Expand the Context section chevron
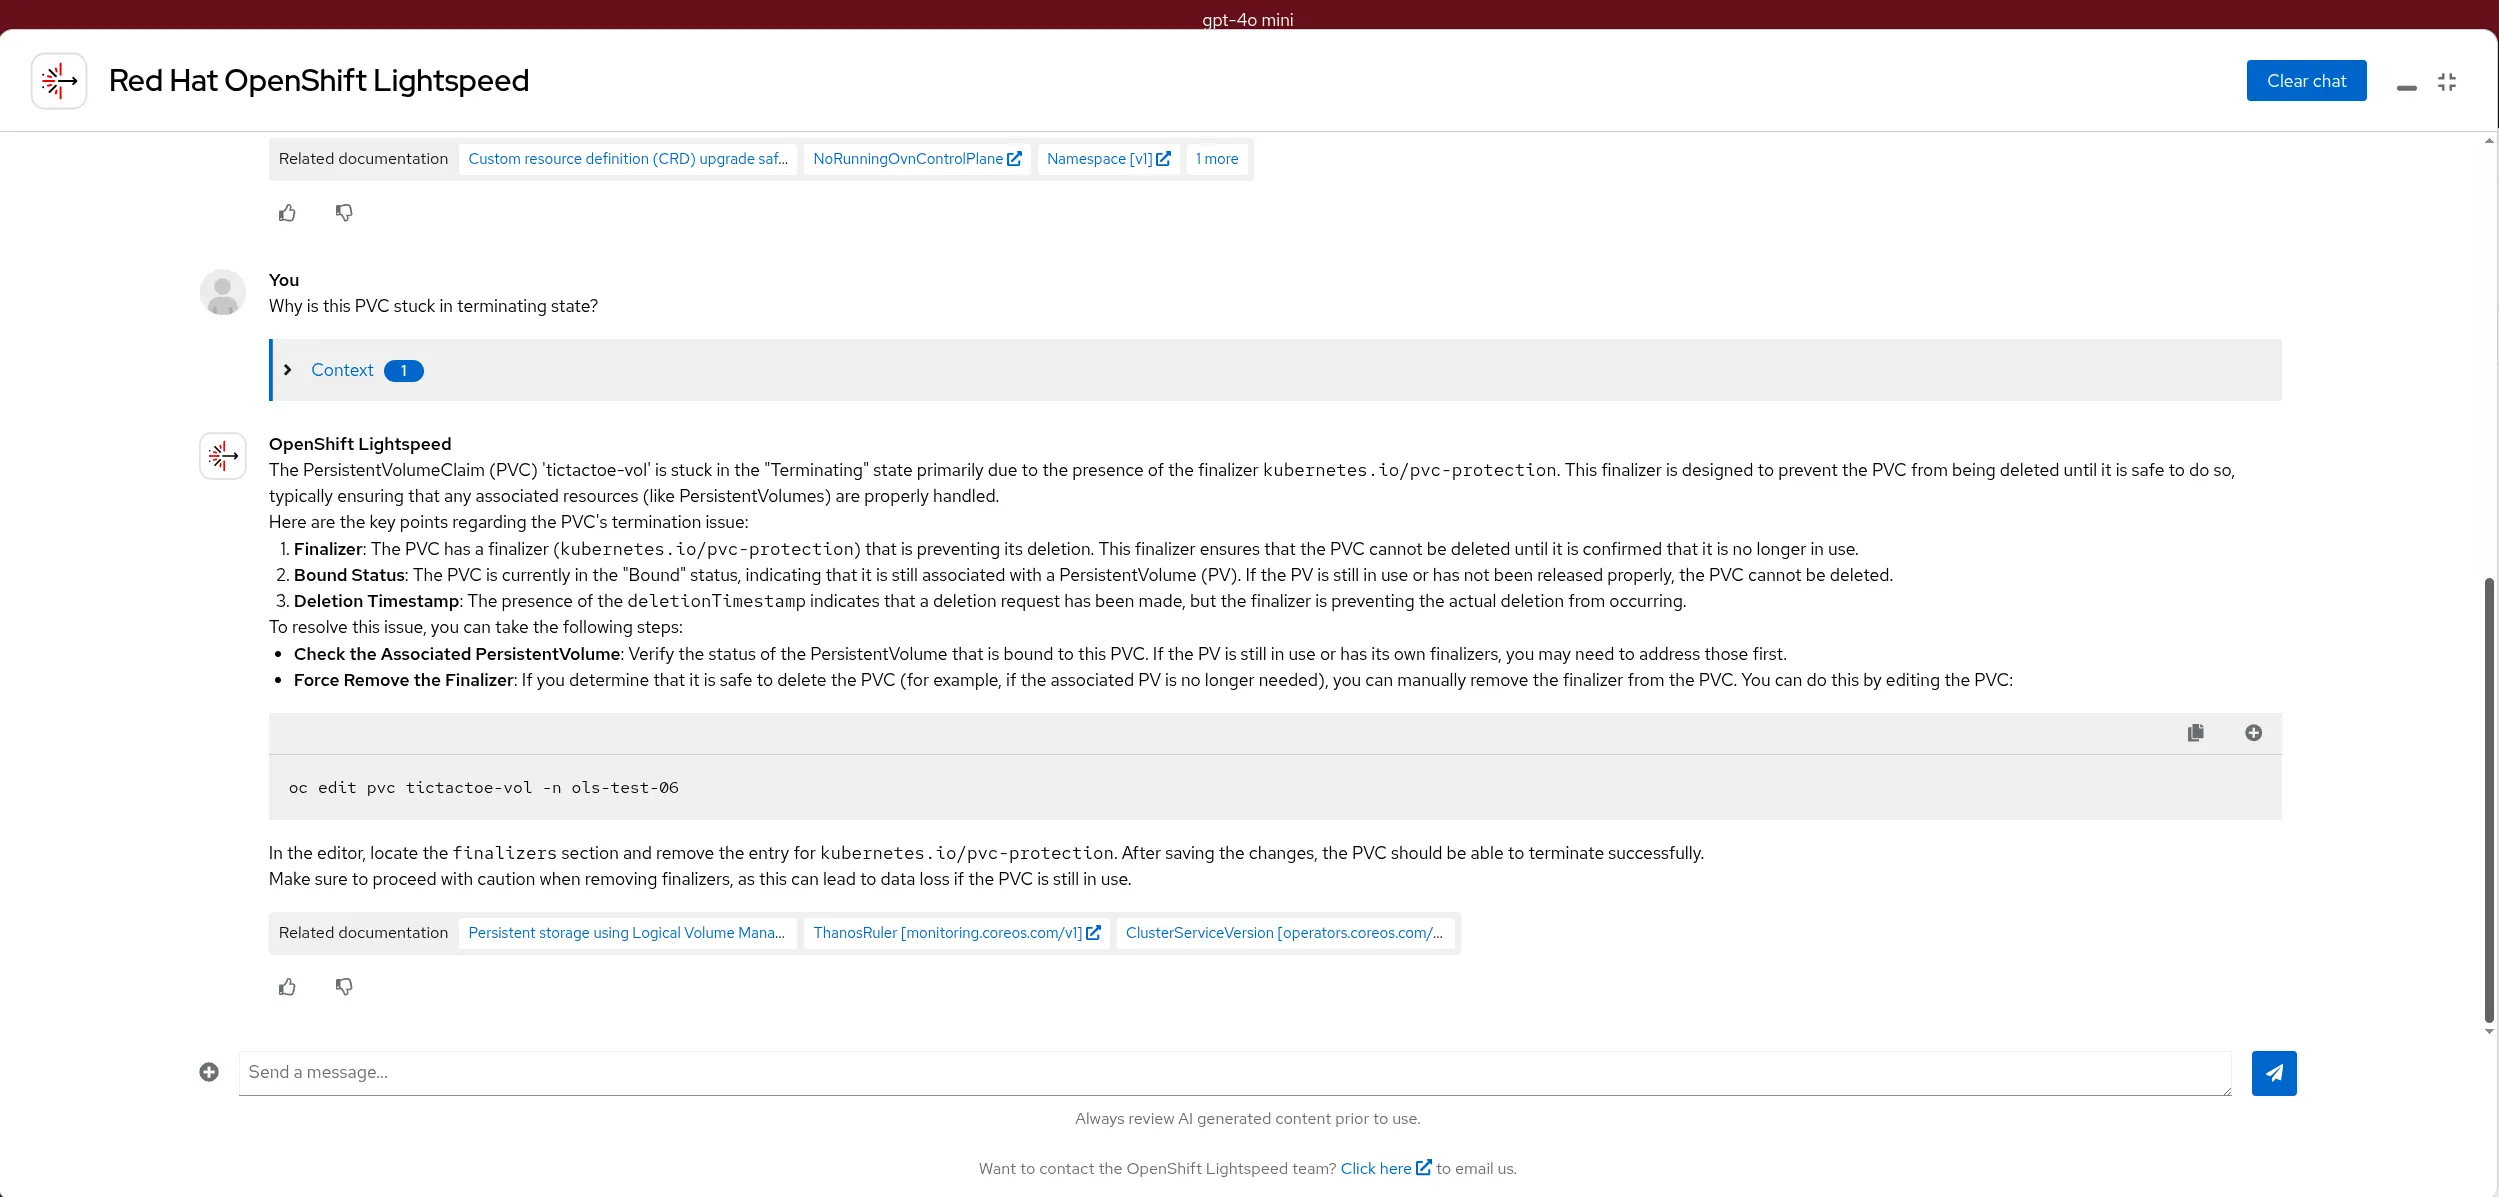The width and height of the screenshot is (2499, 1197). [x=288, y=370]
